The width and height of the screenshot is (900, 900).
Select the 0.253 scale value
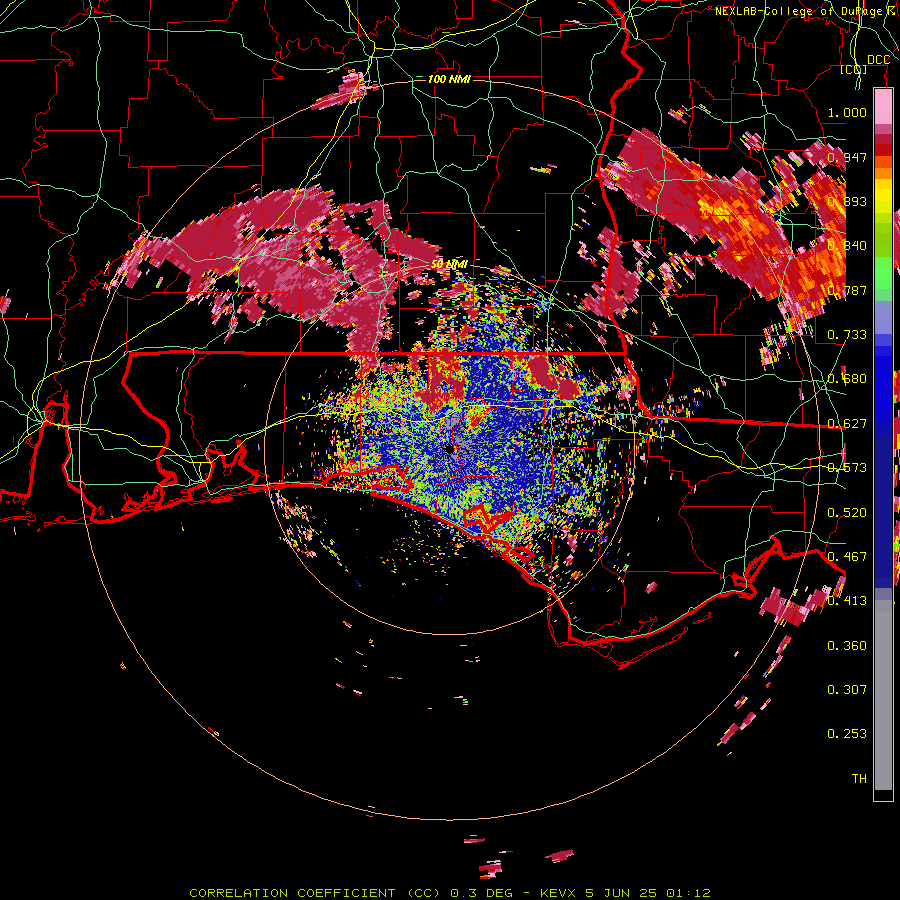pos(847,734)
